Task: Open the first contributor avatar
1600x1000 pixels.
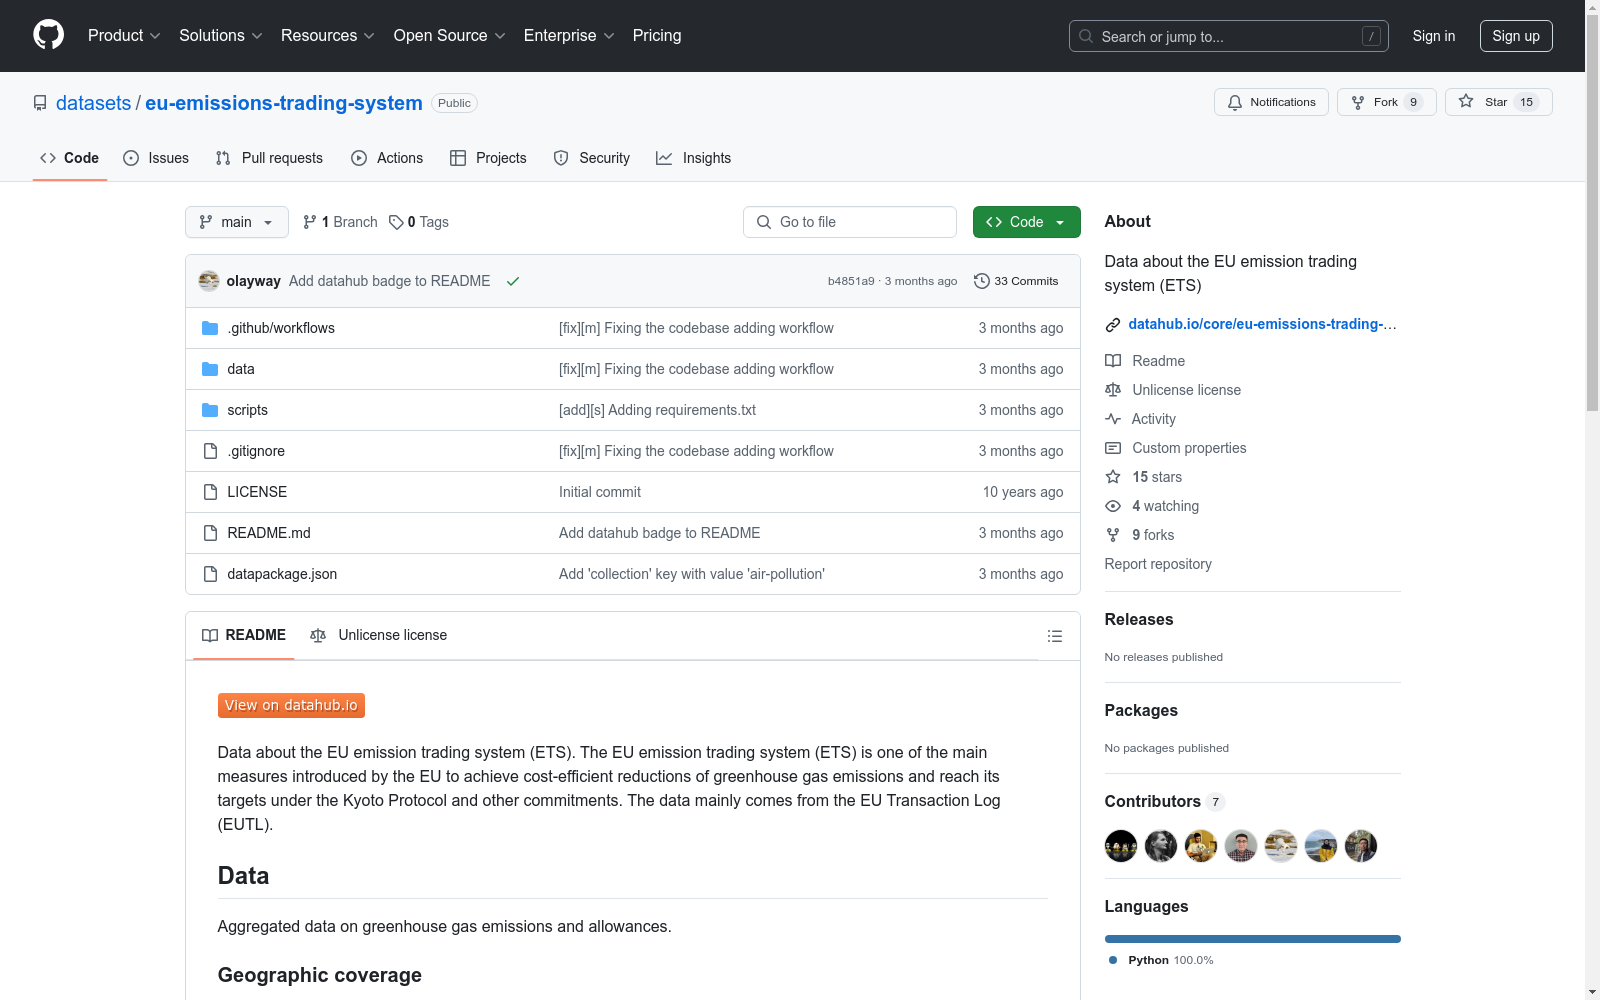Action: (x=1121, y=846)
